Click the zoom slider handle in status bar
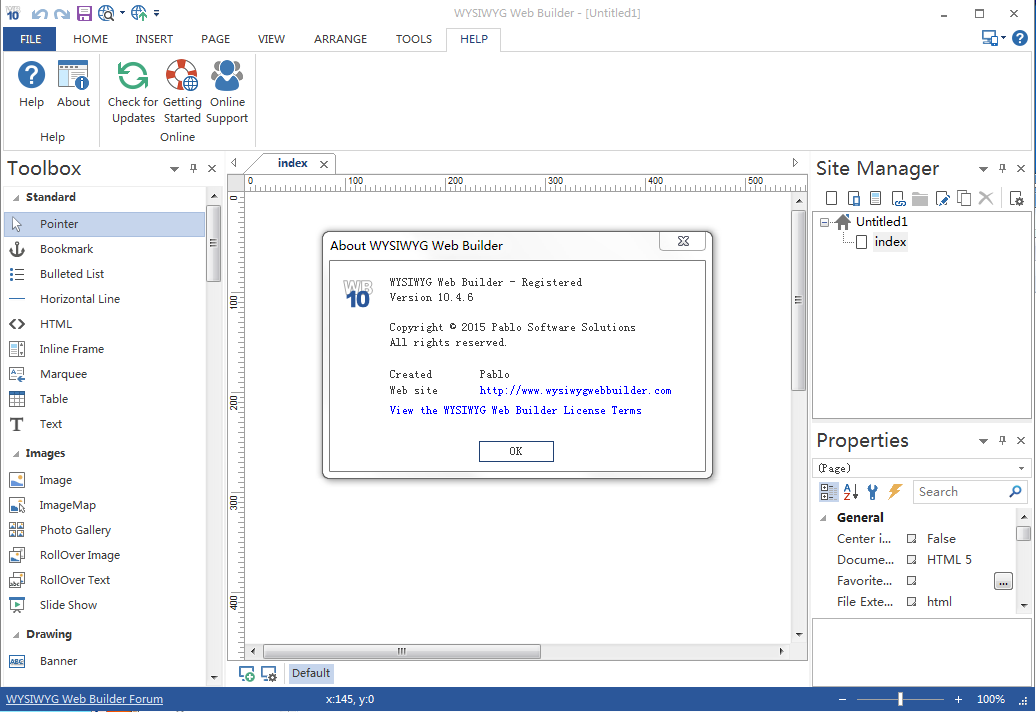1036x712 pixels. click(900, 700)
